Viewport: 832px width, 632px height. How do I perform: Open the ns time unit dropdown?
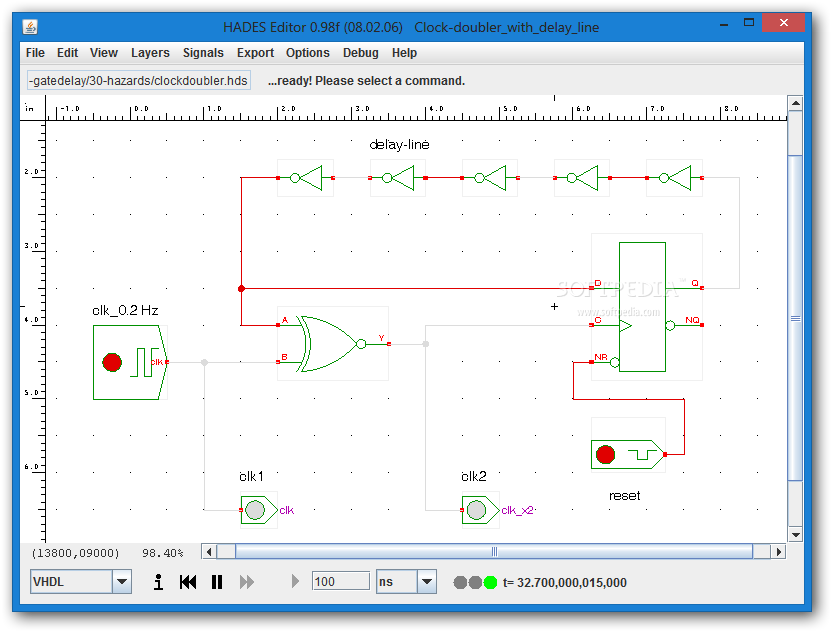427,582
